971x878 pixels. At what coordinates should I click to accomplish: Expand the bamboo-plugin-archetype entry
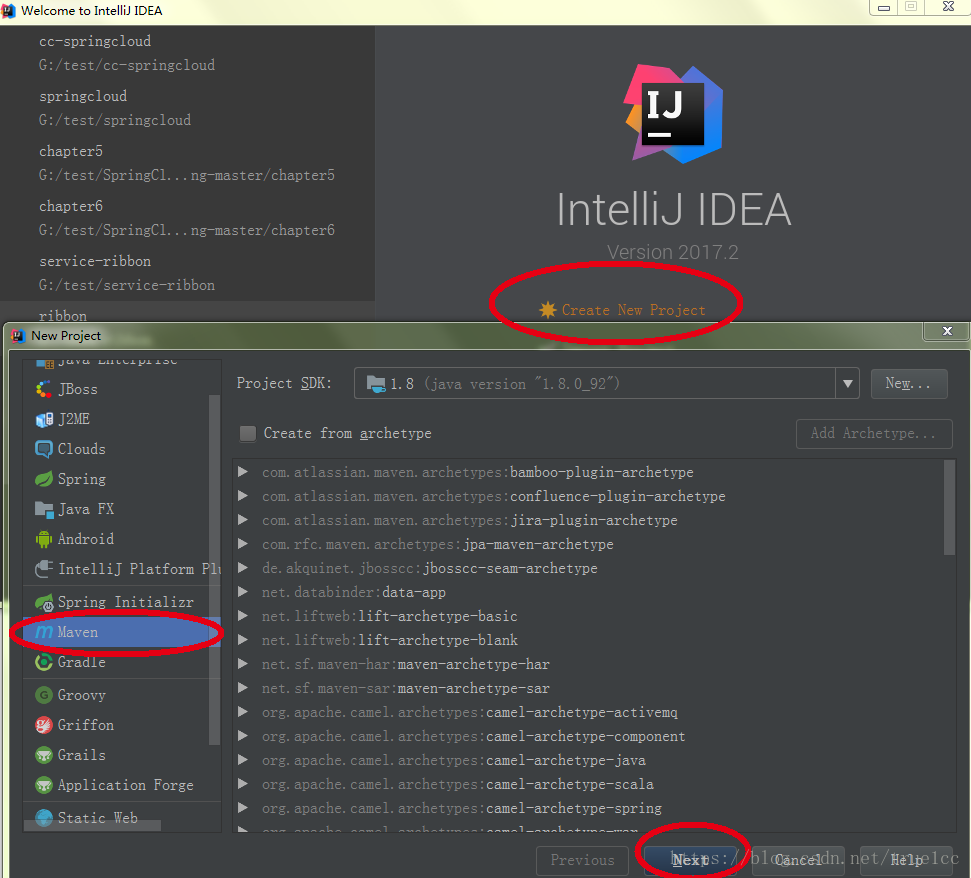click(243, 472)
